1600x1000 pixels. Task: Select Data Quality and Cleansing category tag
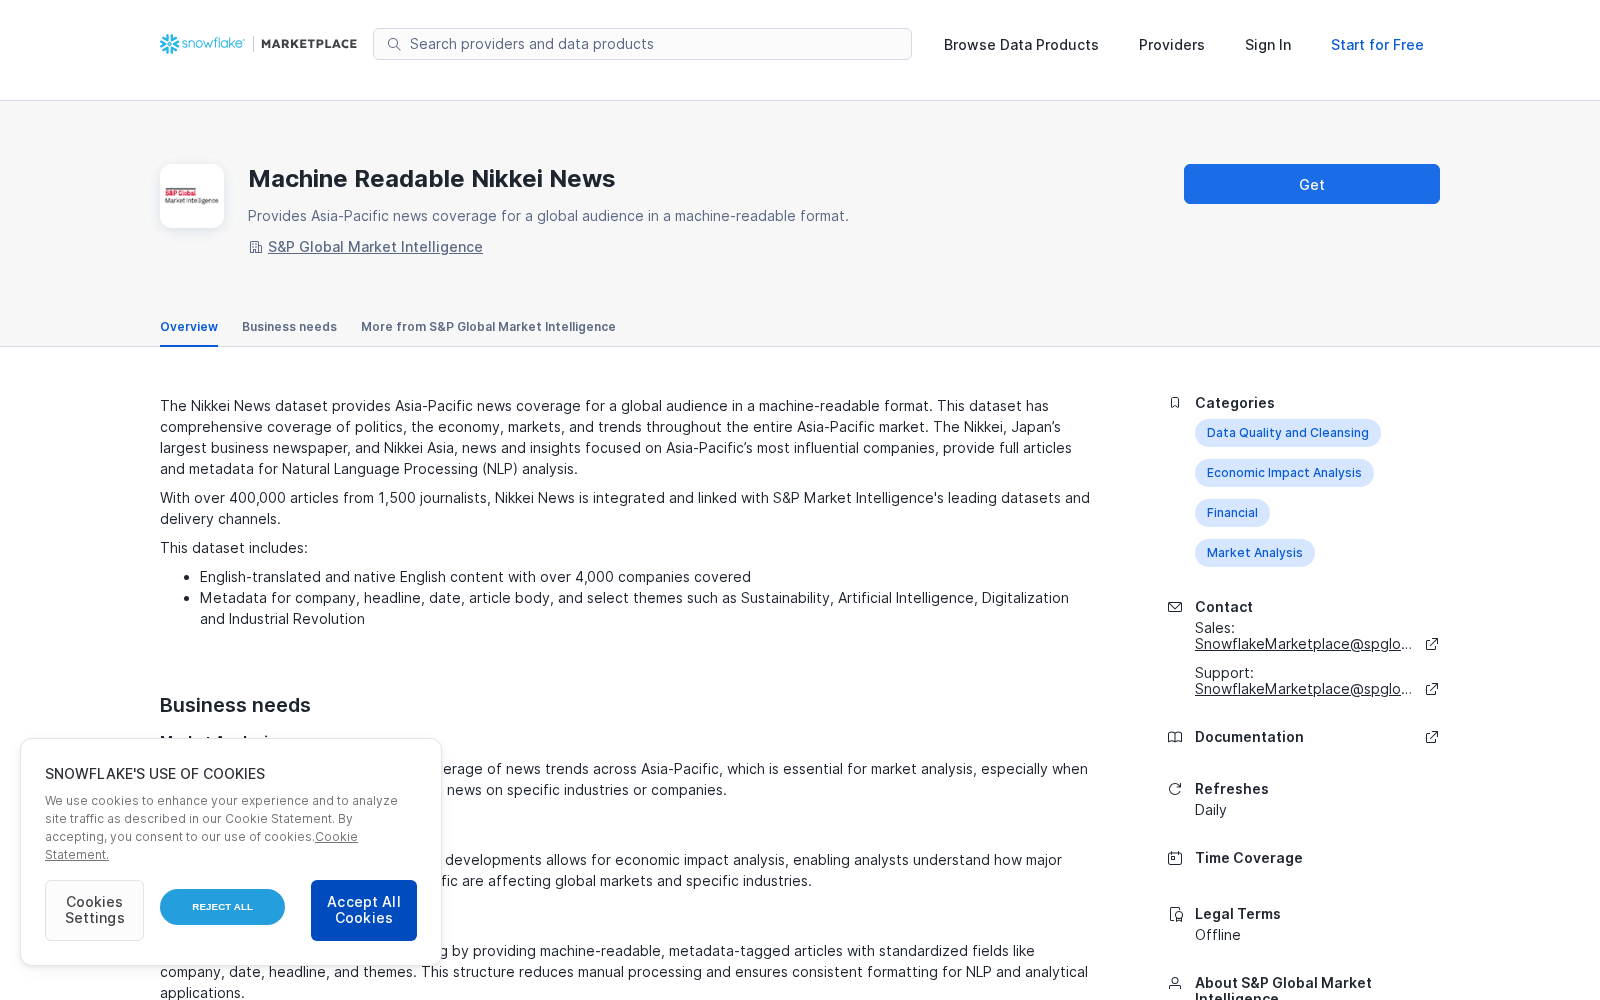(x=1288, y=433)
